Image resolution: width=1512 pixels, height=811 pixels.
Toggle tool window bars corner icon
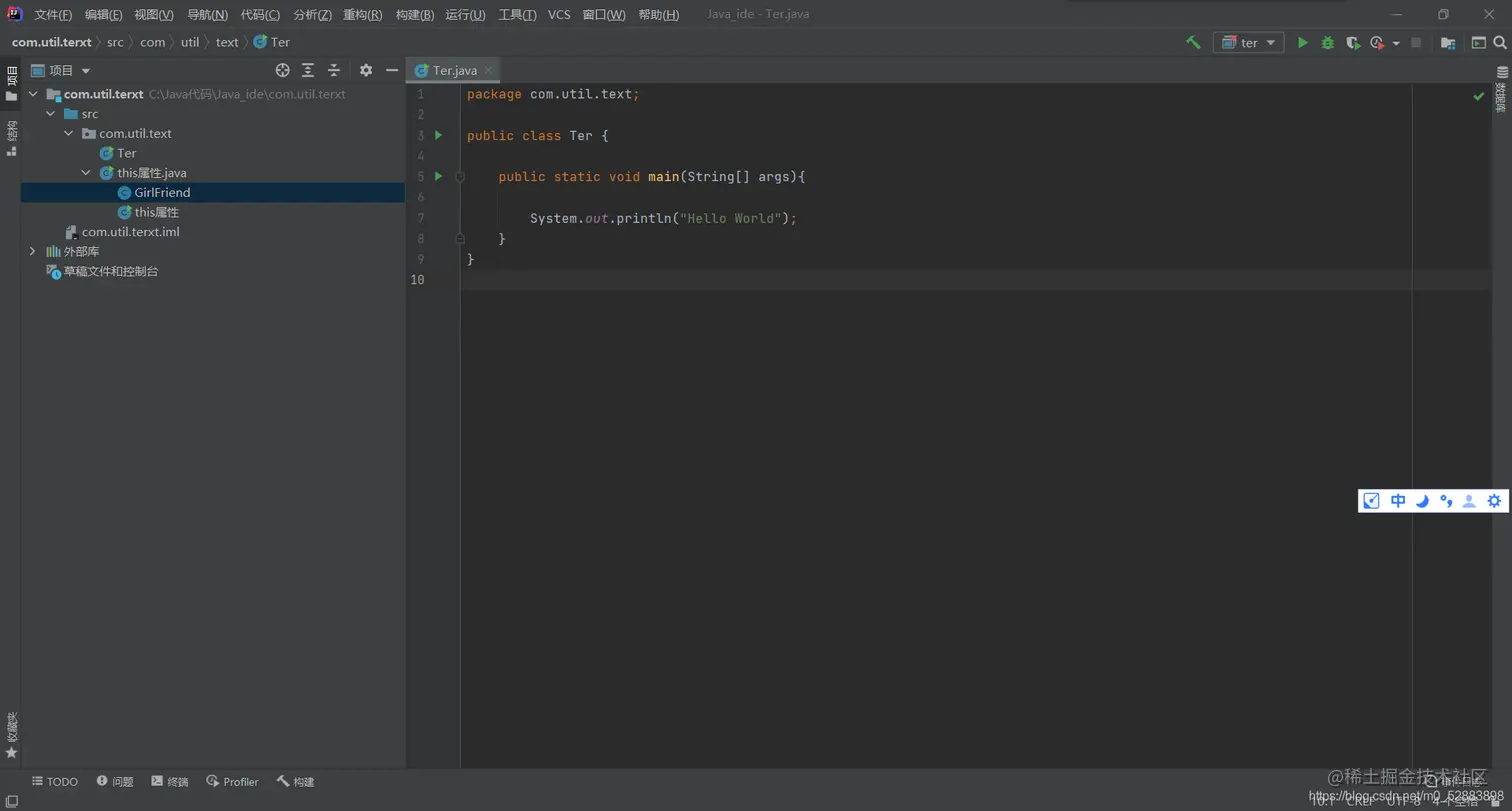tap(11, 801)
